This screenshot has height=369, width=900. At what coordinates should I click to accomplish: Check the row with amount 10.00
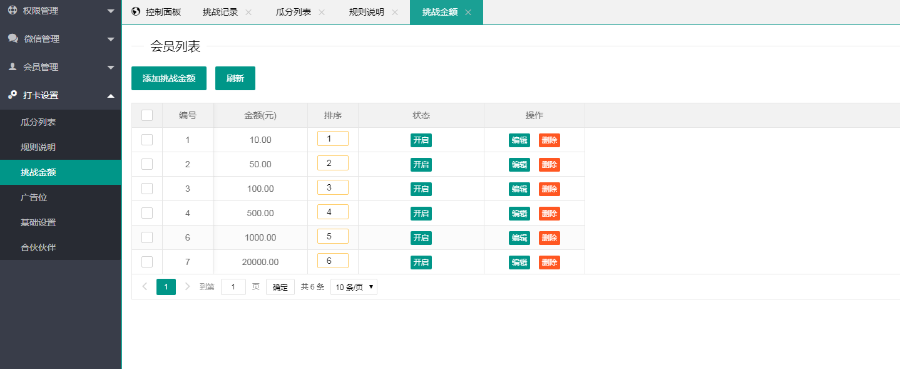coord(147,139)
